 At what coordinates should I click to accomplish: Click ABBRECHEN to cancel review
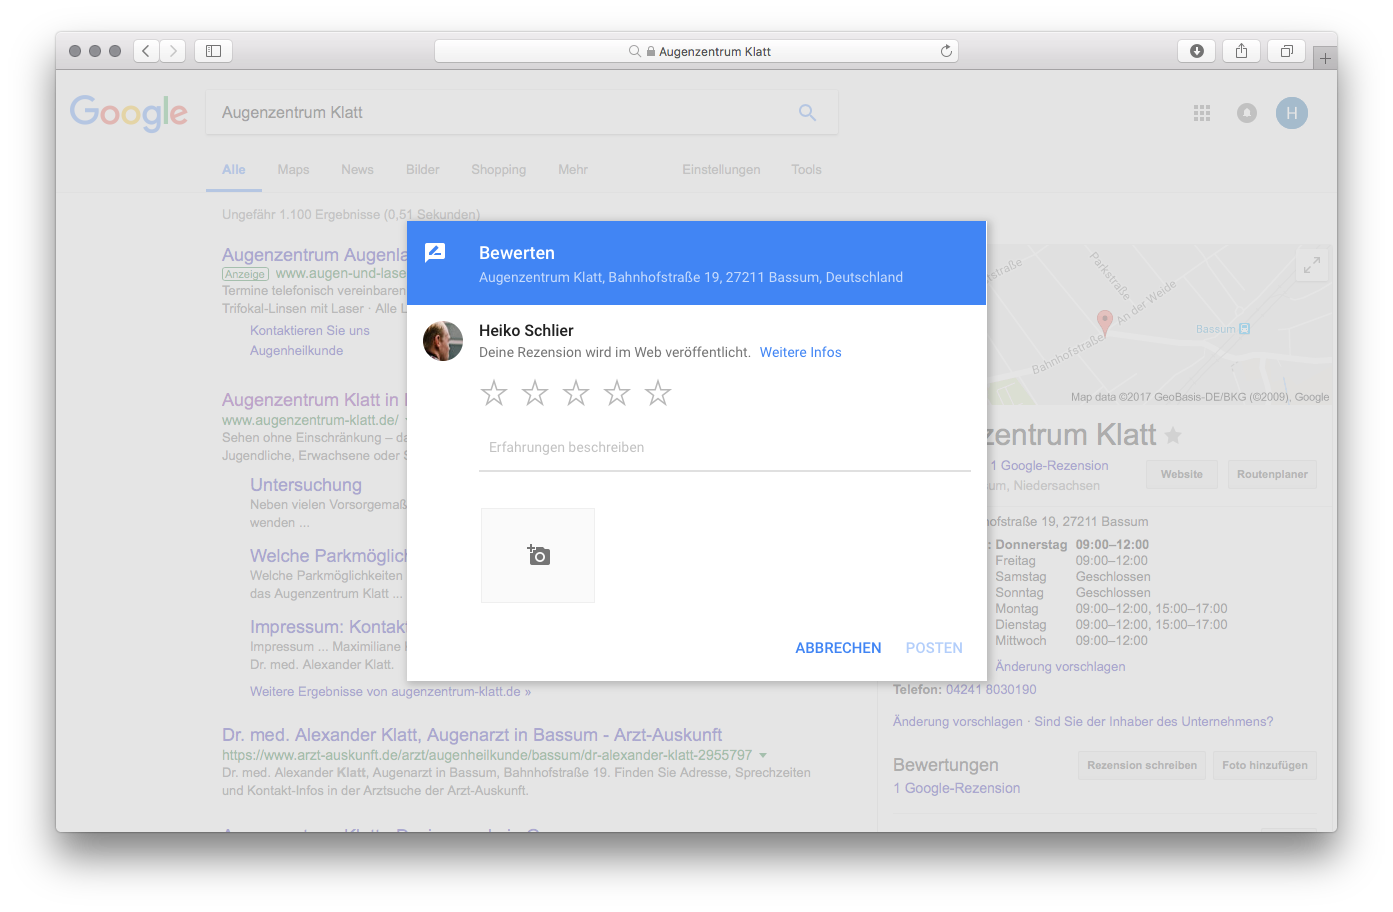click(838, 648)
